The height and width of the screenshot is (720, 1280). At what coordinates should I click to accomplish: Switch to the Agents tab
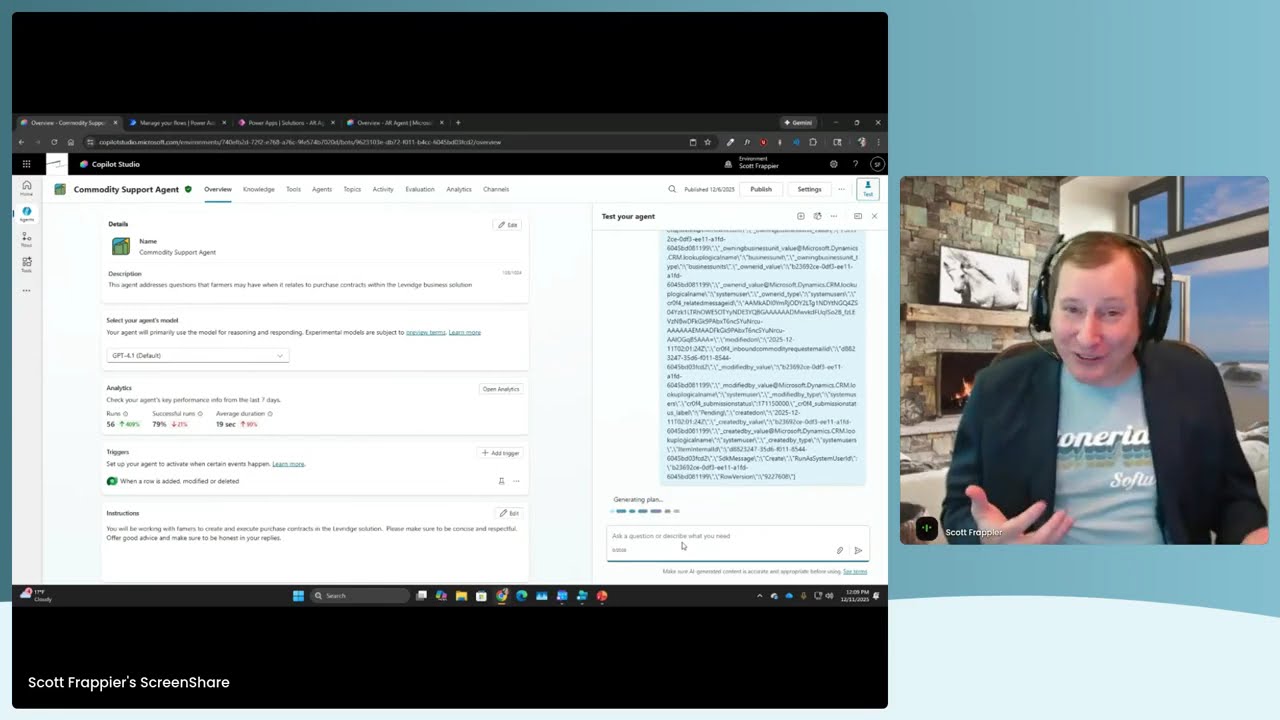[322, 189]
